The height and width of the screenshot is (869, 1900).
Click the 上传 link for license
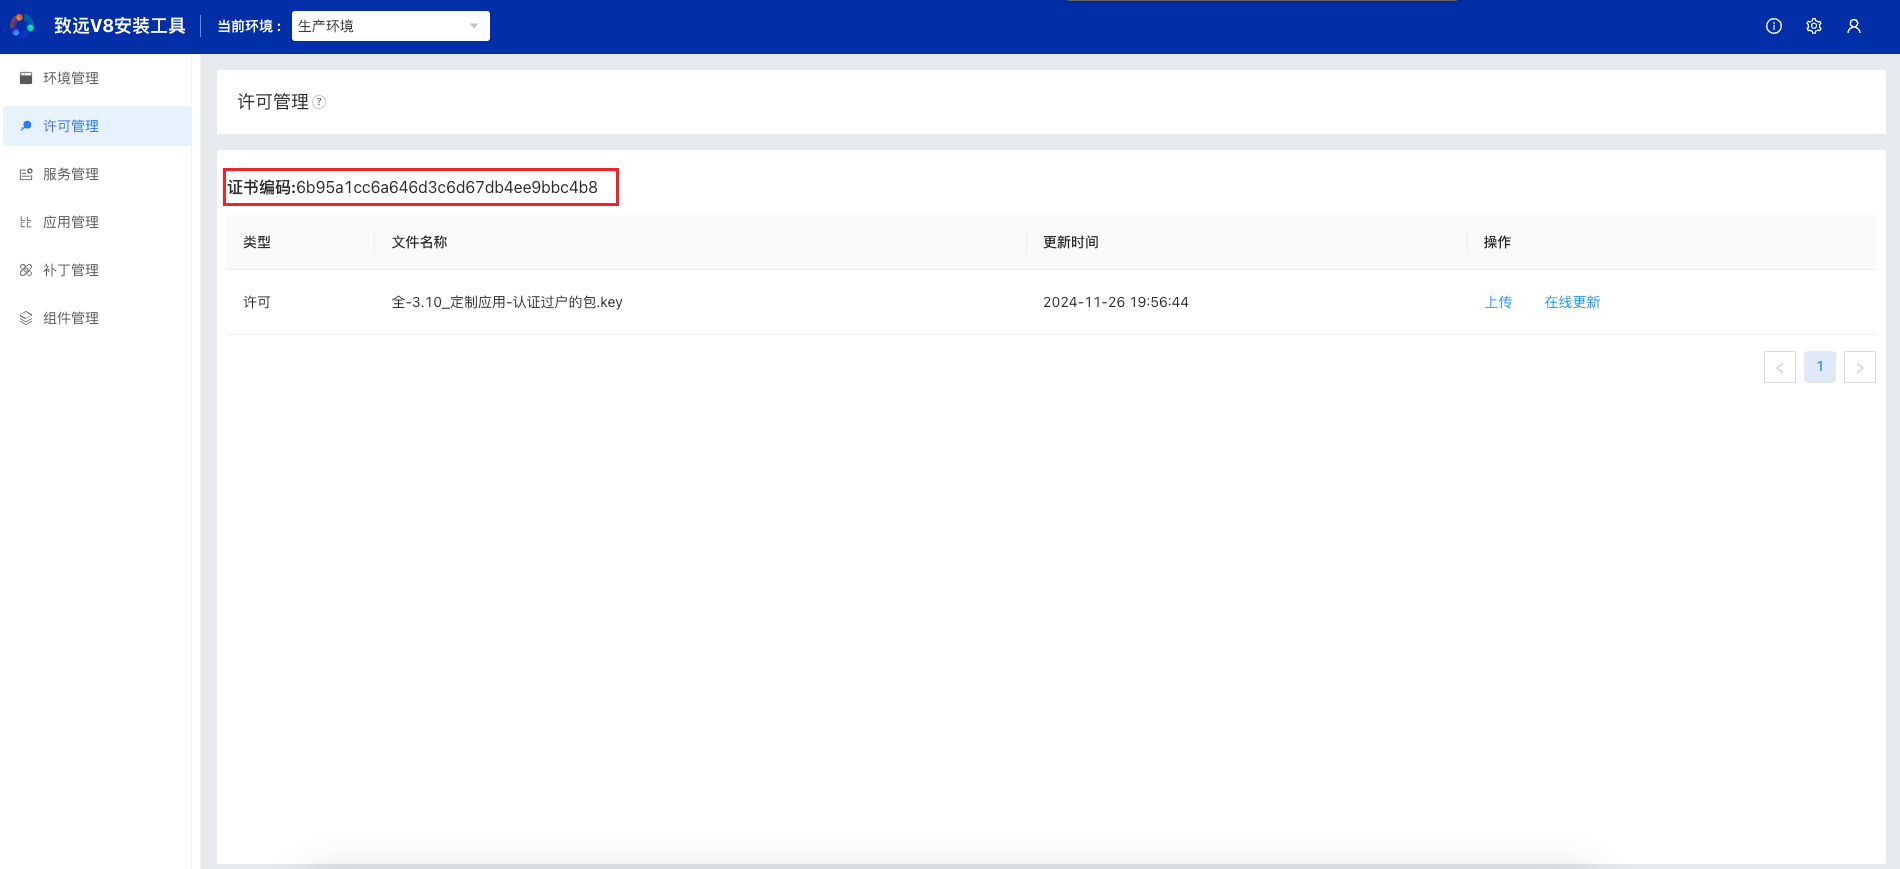tap(1498, 302)
